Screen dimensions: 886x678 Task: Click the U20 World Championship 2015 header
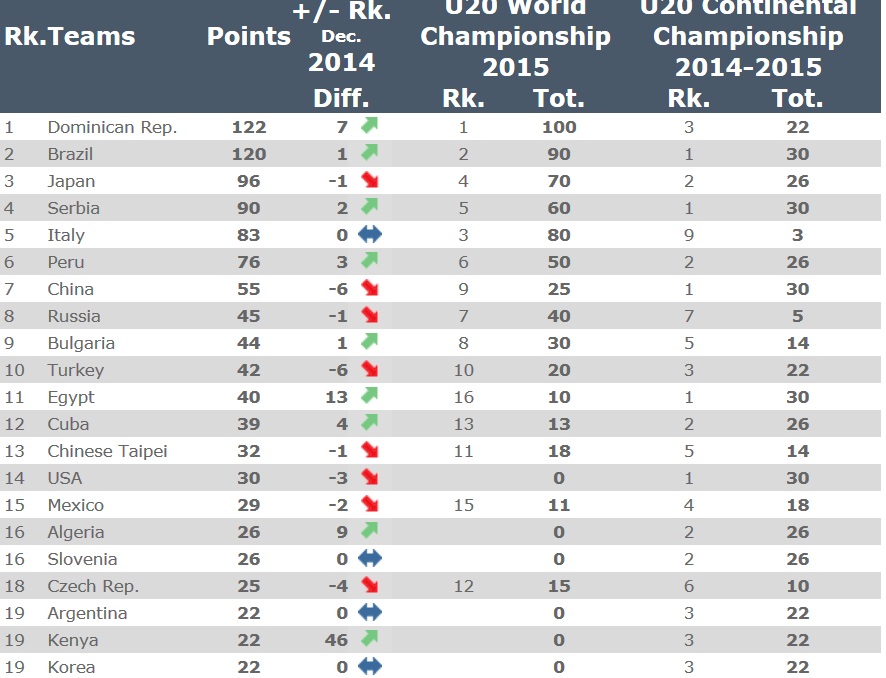point(515,38)
